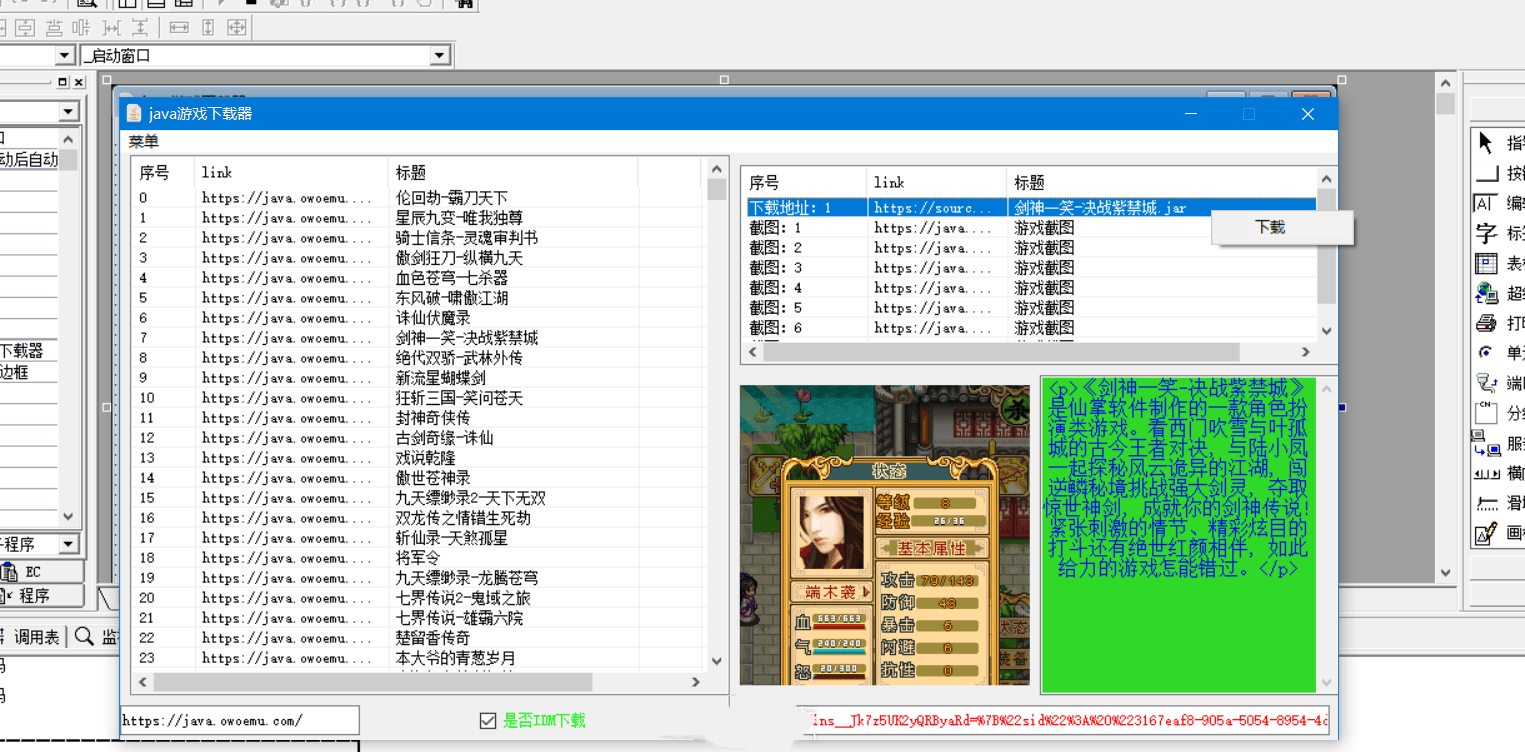The width and height of the screenshot is (1525, 752).
Task: Select the group box component icon
Action: 1485,413
